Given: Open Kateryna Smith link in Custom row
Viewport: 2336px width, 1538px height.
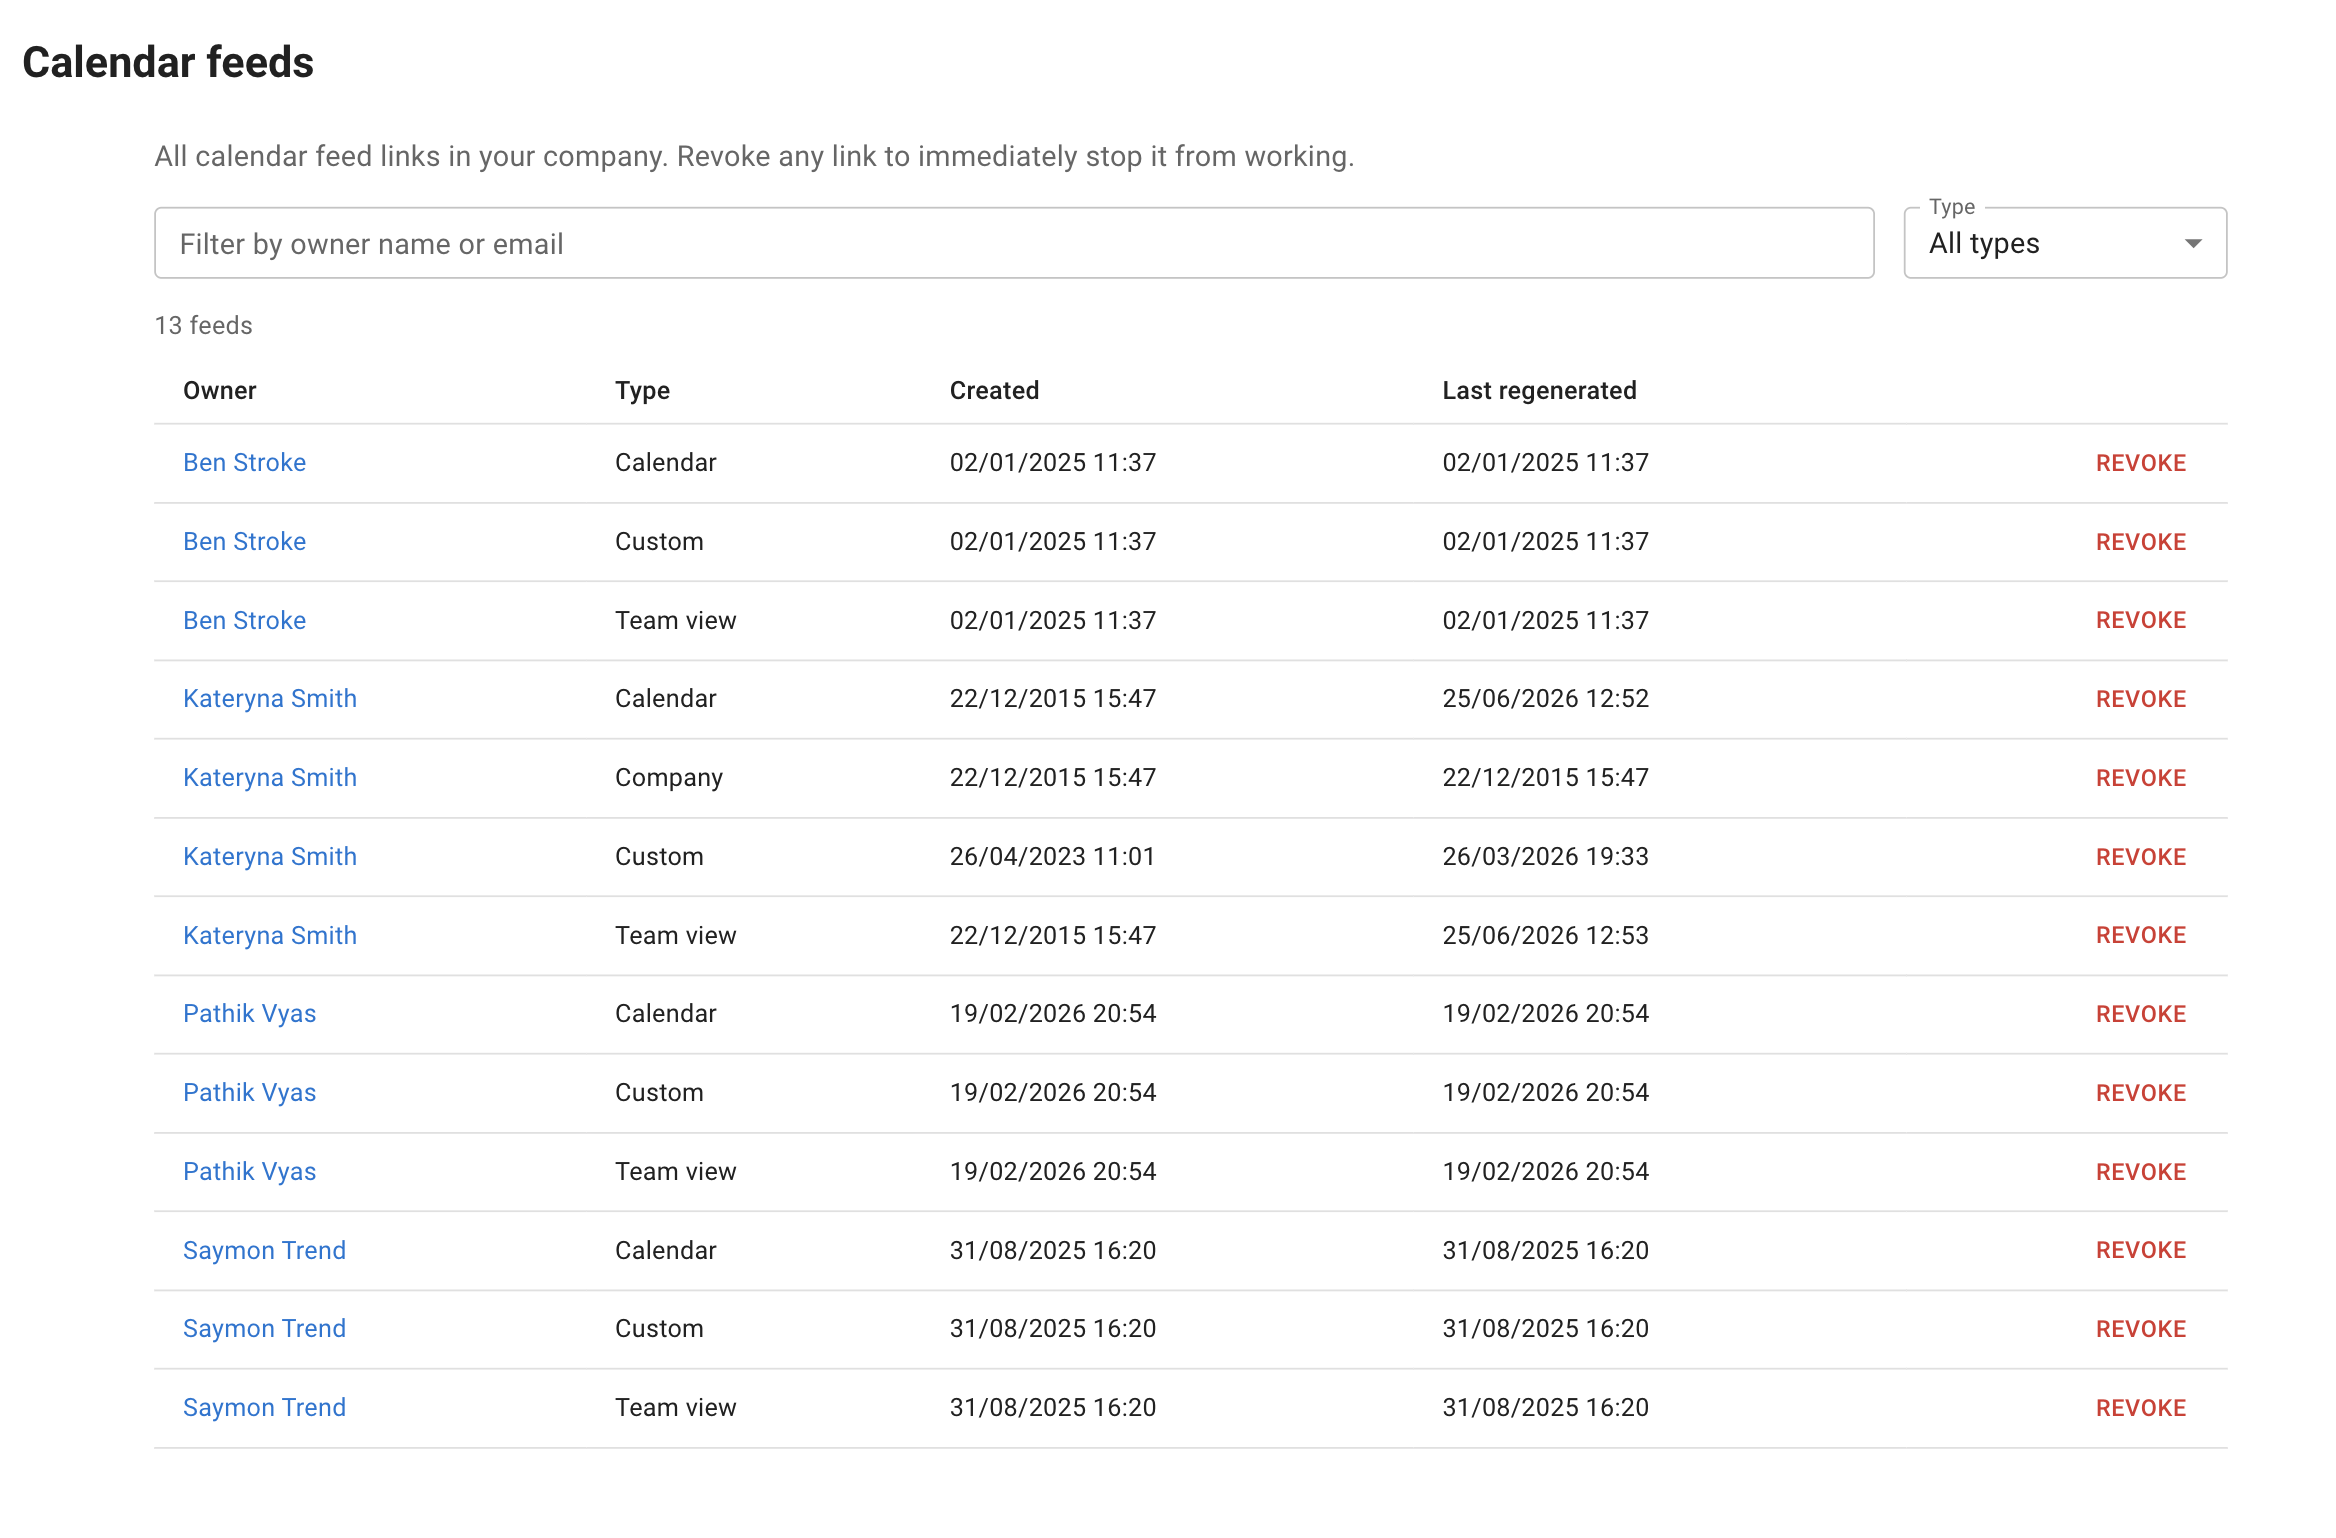Looking at the screenshot, I should (x=270, y=856).
